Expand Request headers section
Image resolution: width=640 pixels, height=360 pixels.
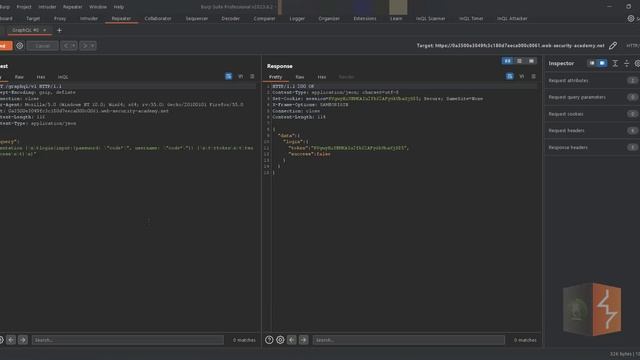click(592, 131)
